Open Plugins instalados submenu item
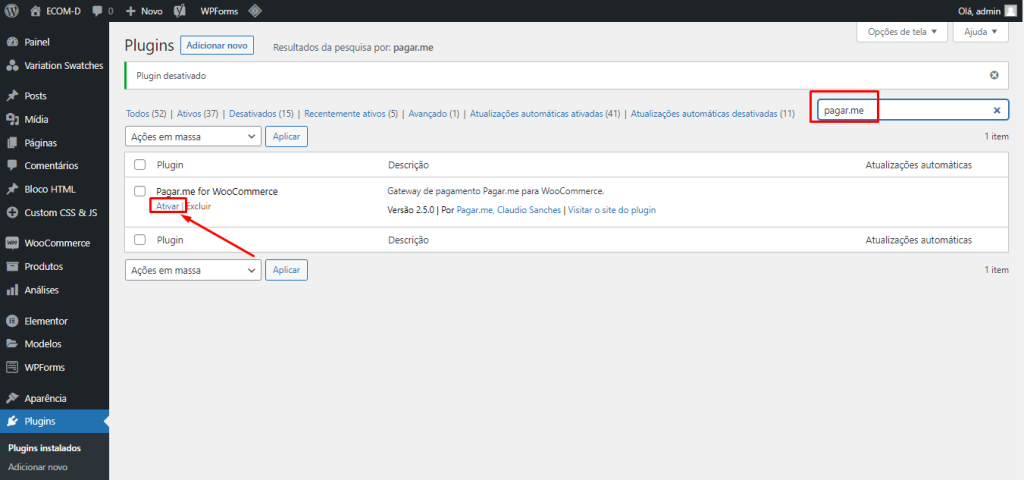 pos(44,449)
